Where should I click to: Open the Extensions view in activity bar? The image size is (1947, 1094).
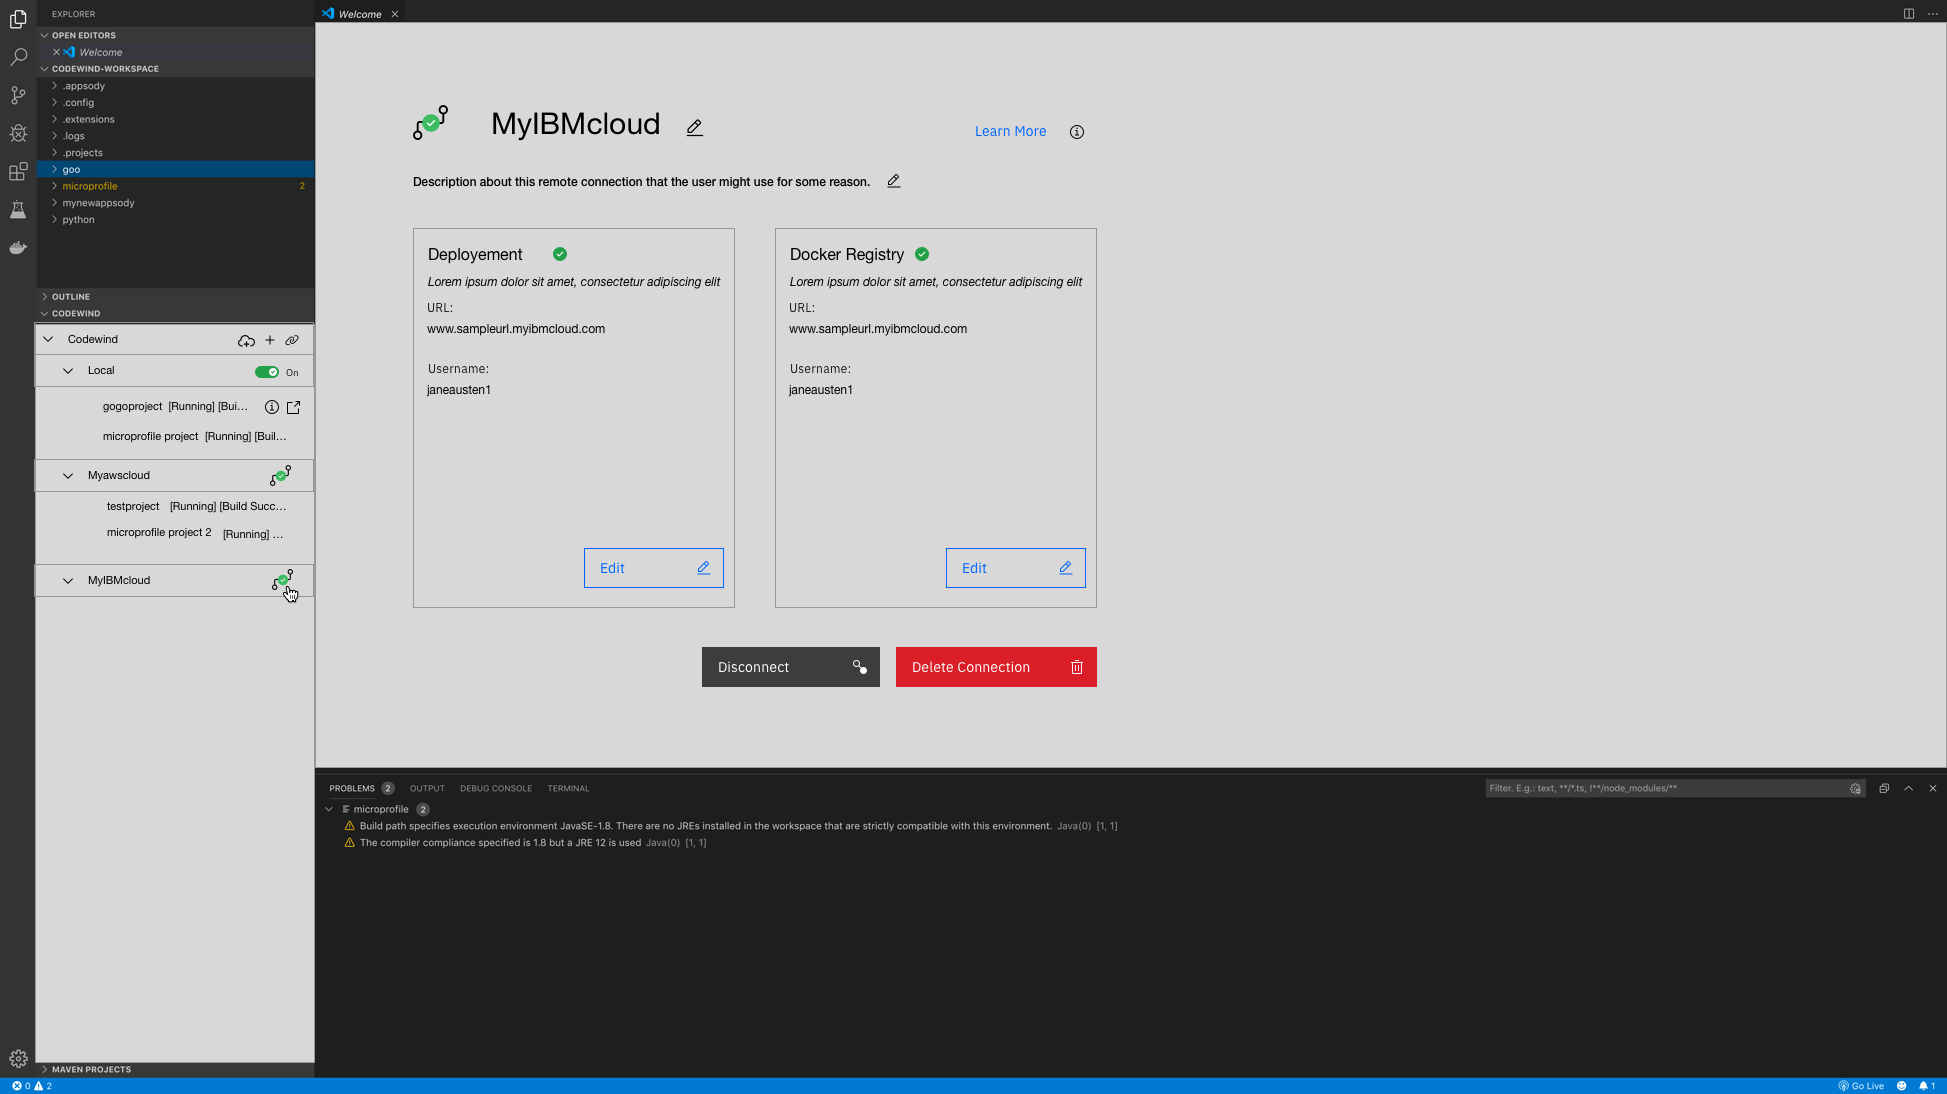18,172
